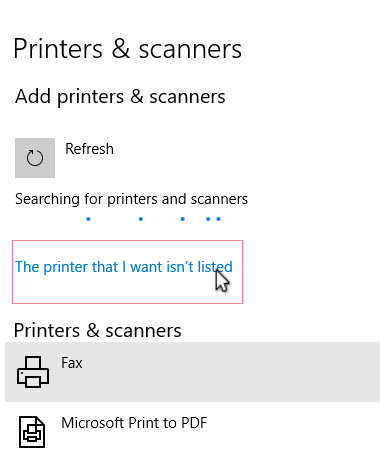
Task: Click the word 'PDF' in Microsoft Print to PDF
Action: click(x=194, y=423)
